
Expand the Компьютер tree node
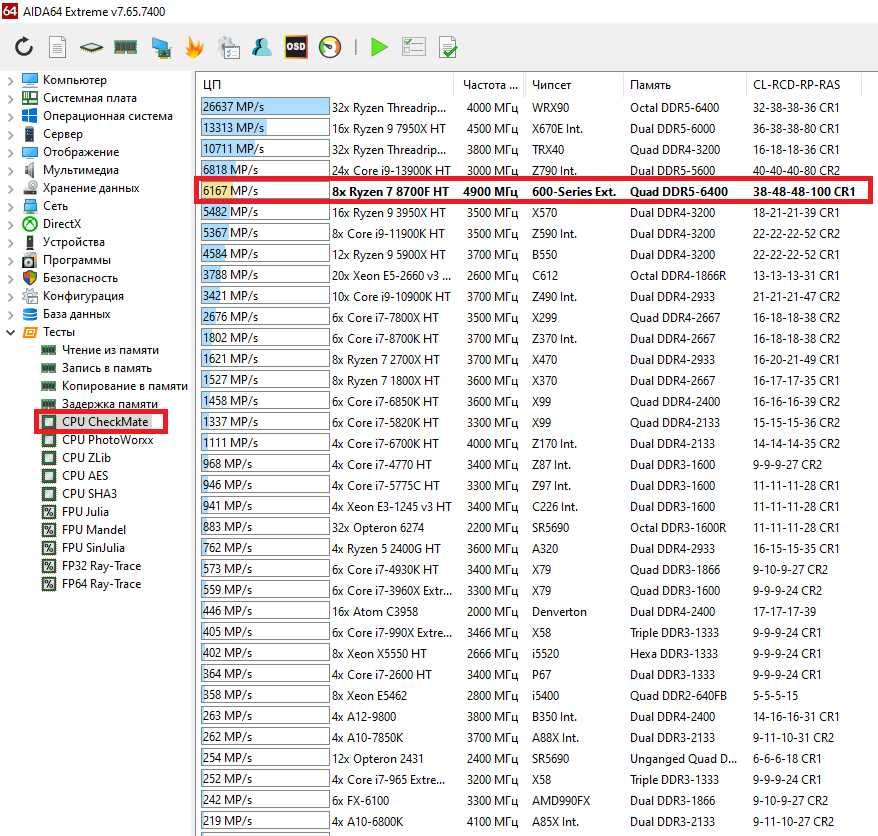click(x=10, y=81)
